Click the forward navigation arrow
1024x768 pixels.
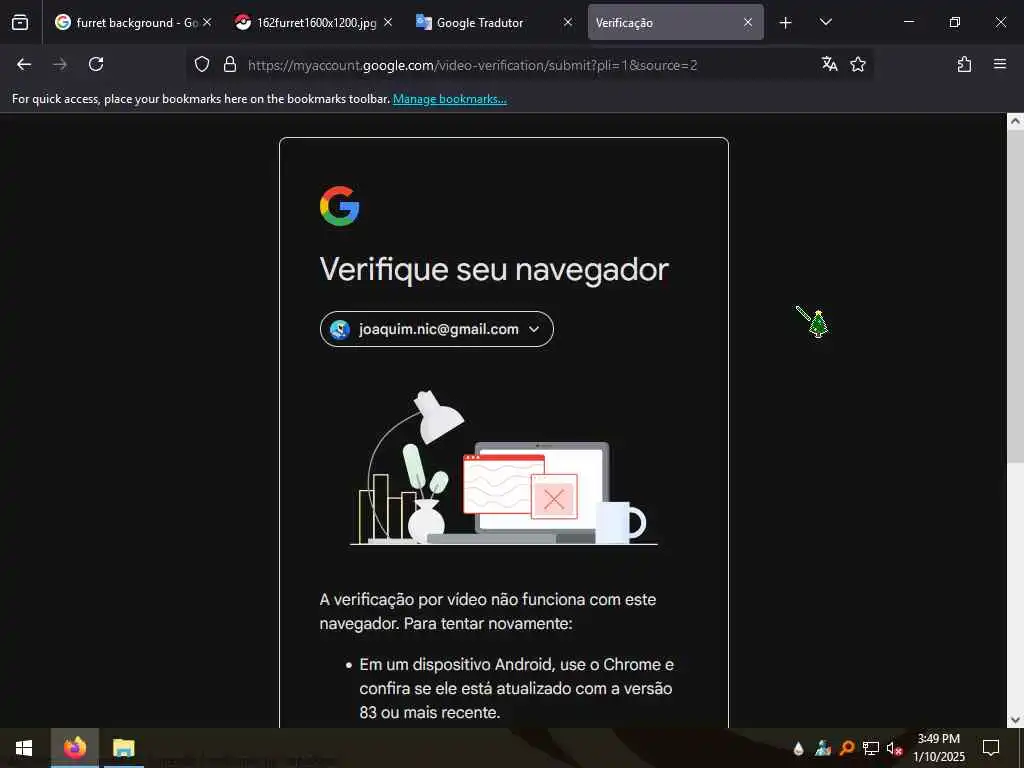(60, 64)
